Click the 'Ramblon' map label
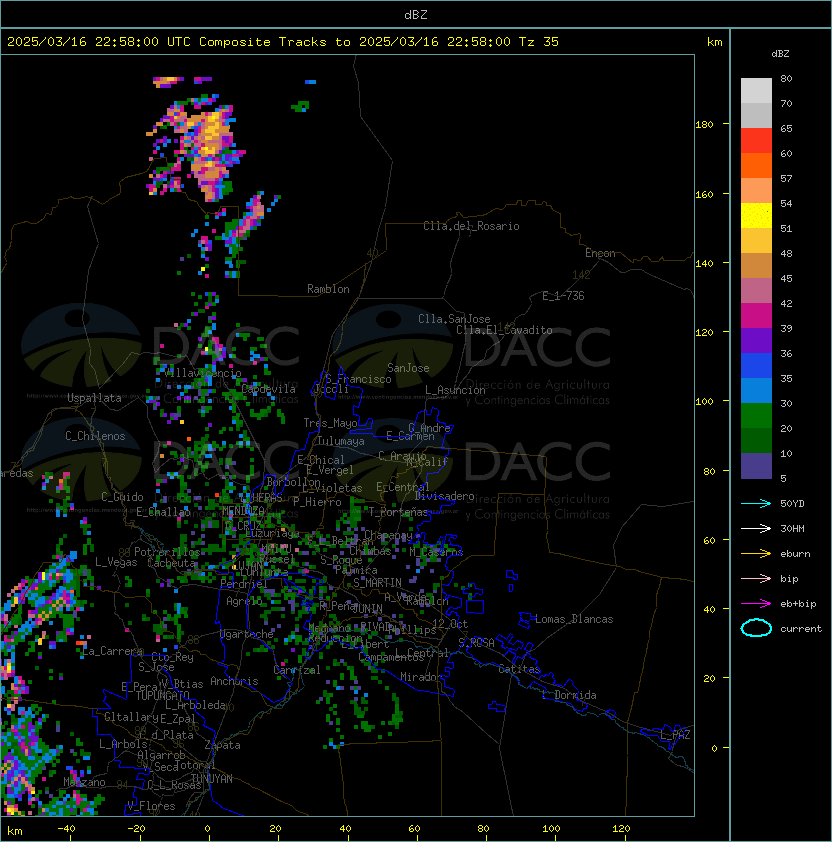832x842 pixels. (x=328, y=289)
